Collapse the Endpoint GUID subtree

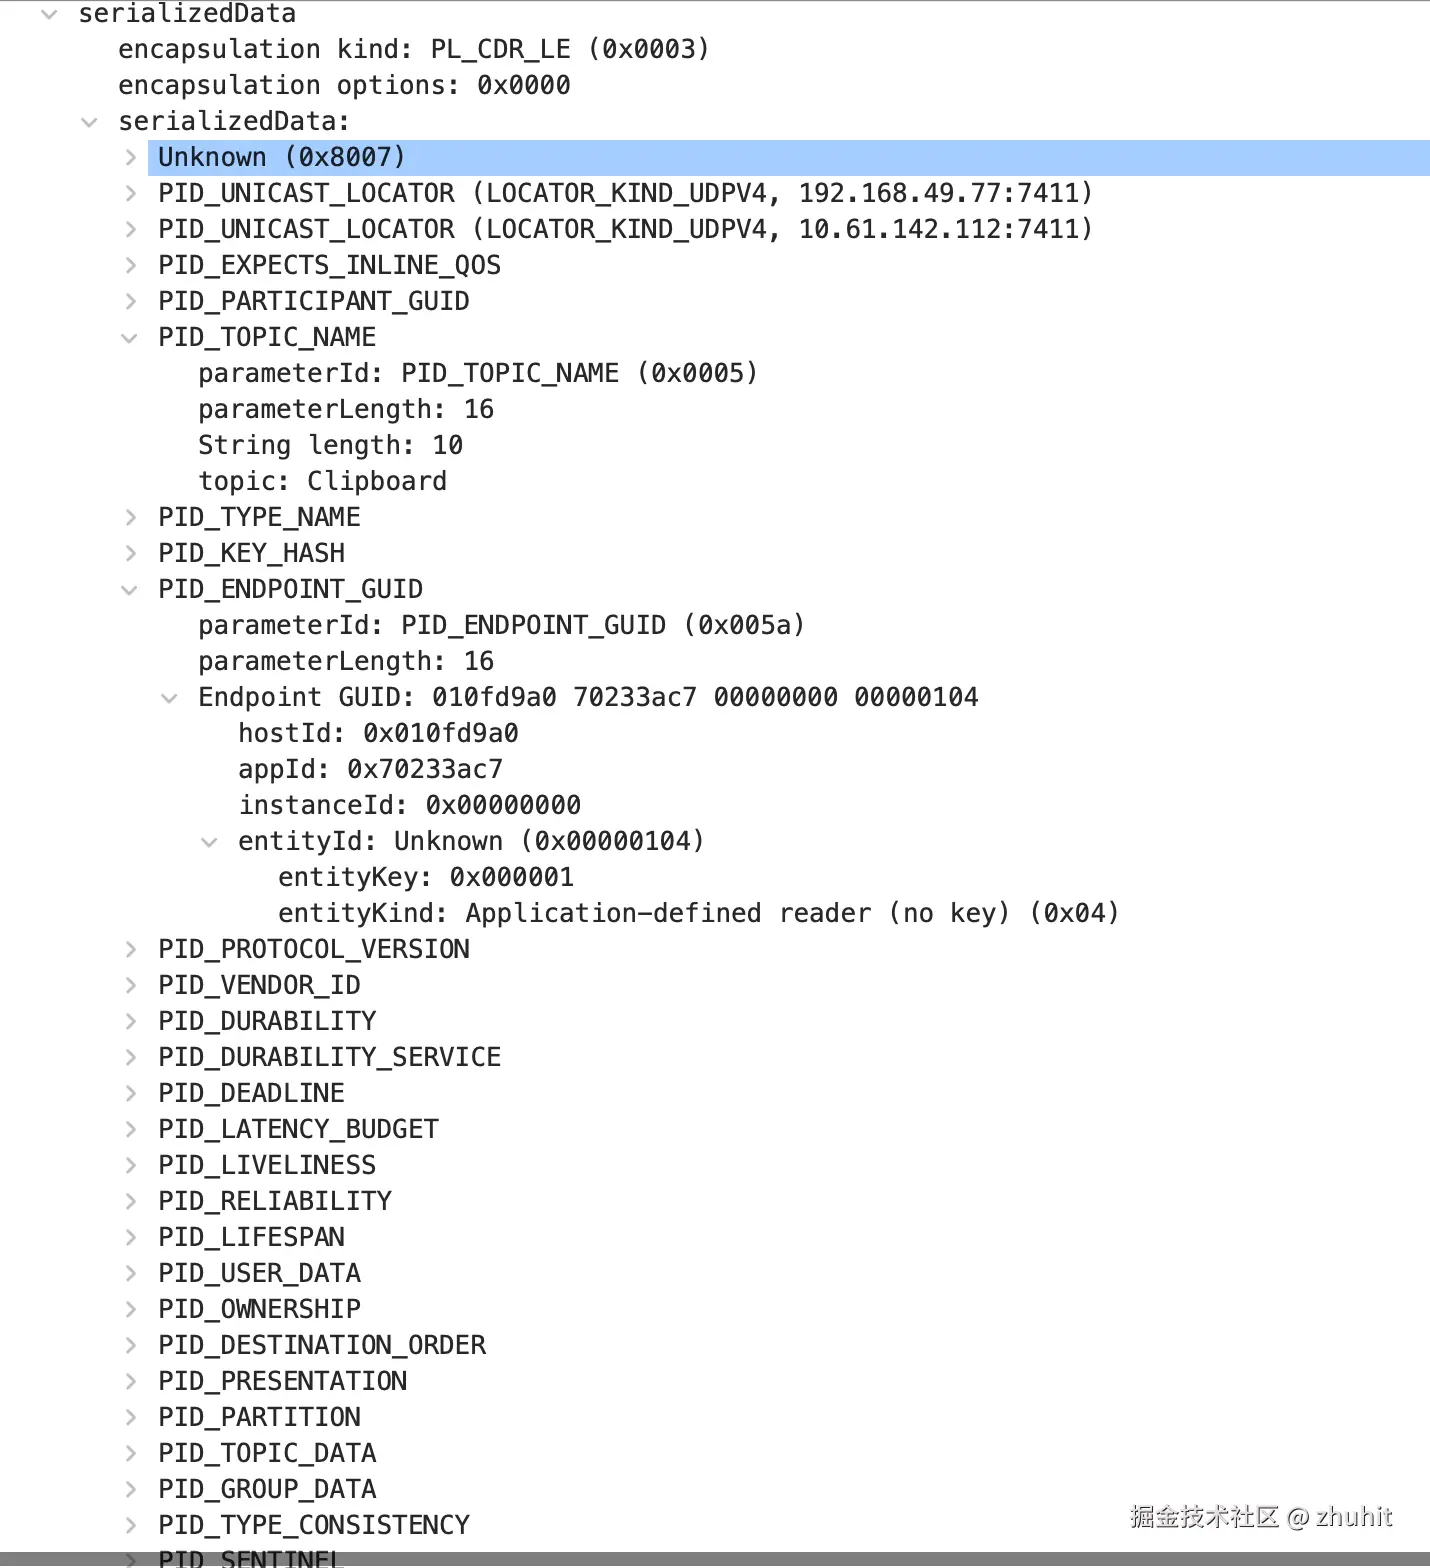(x=170, y=698)
